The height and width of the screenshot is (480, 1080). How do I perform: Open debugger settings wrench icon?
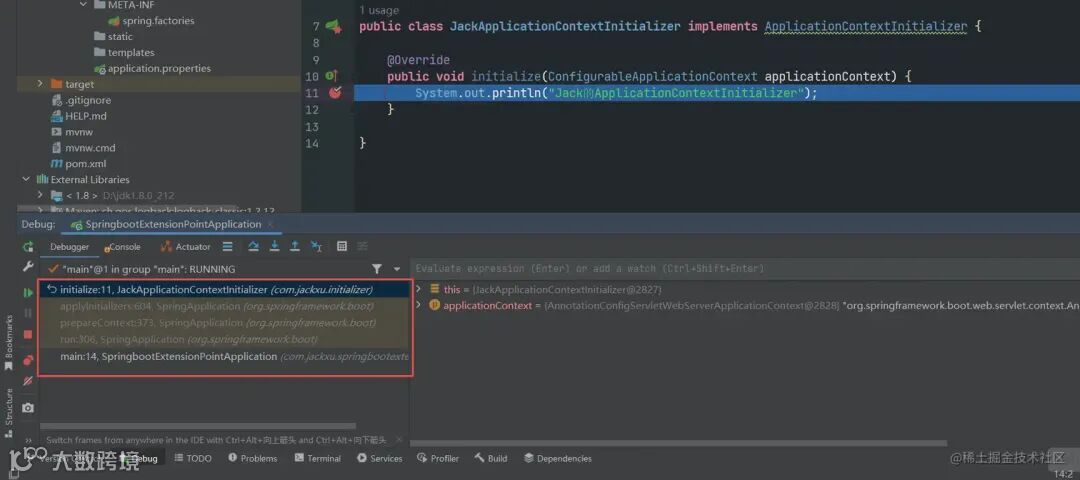point(28,267)
